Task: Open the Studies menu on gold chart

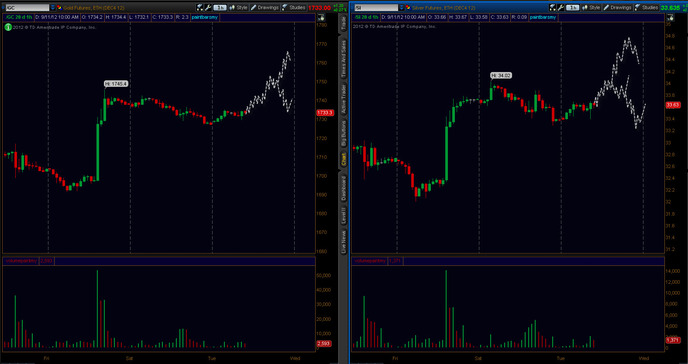Action: (293, 7)
